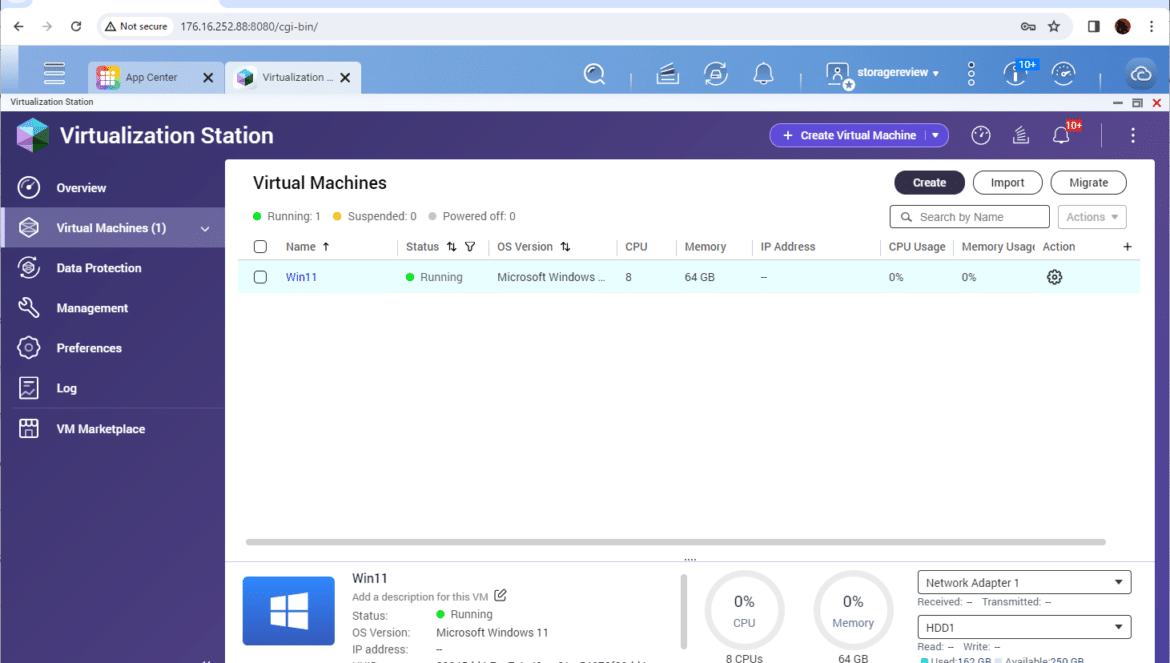Open Virtualization Station notifications bell with 10+
The width and height of the screenshot is (1170, 663).
[1063, 134]
